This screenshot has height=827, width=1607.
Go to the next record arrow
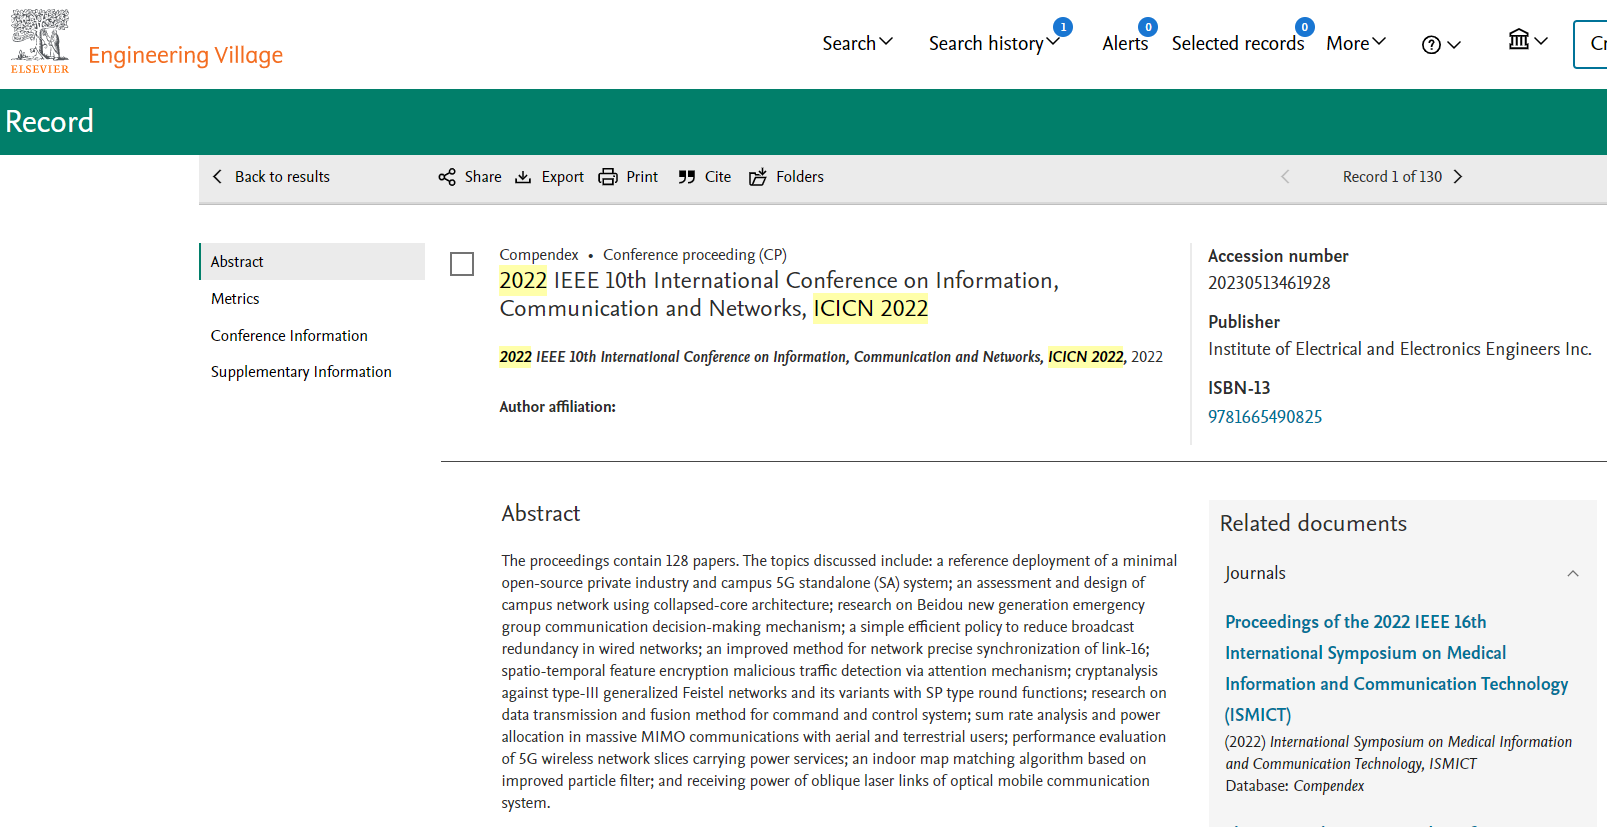pyautogui.click(x=1458, y=177)
